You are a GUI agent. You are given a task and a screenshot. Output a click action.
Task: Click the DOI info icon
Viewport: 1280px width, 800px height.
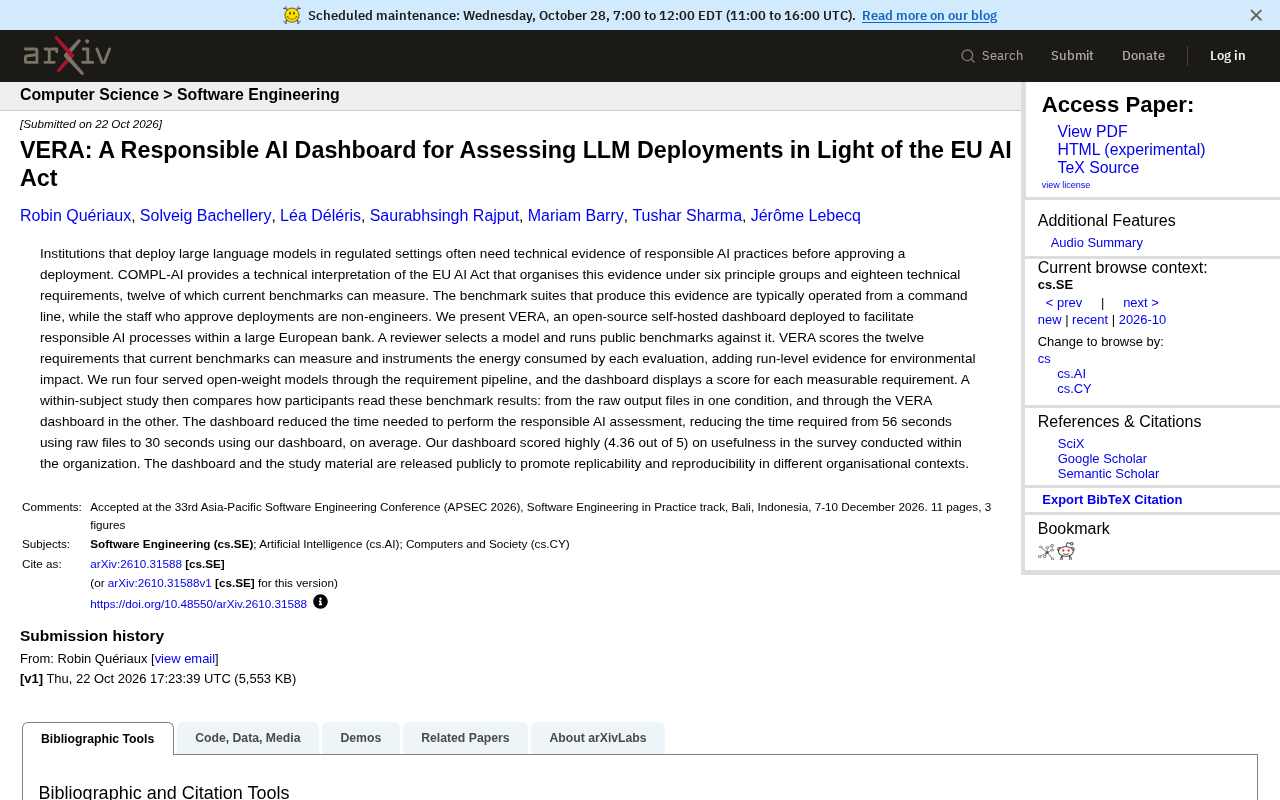pyautogui.click(x=320, y=602)
